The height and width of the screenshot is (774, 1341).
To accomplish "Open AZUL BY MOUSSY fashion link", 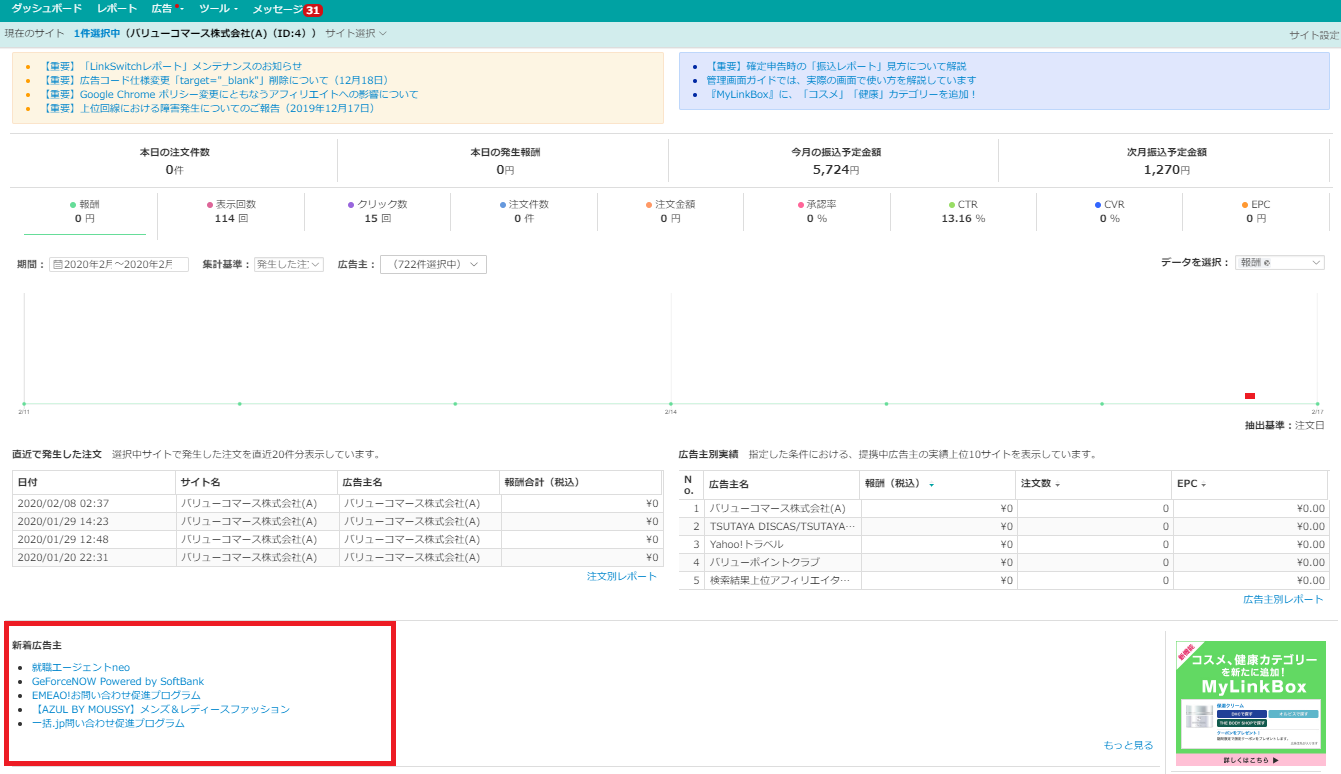I will [161, 710].
